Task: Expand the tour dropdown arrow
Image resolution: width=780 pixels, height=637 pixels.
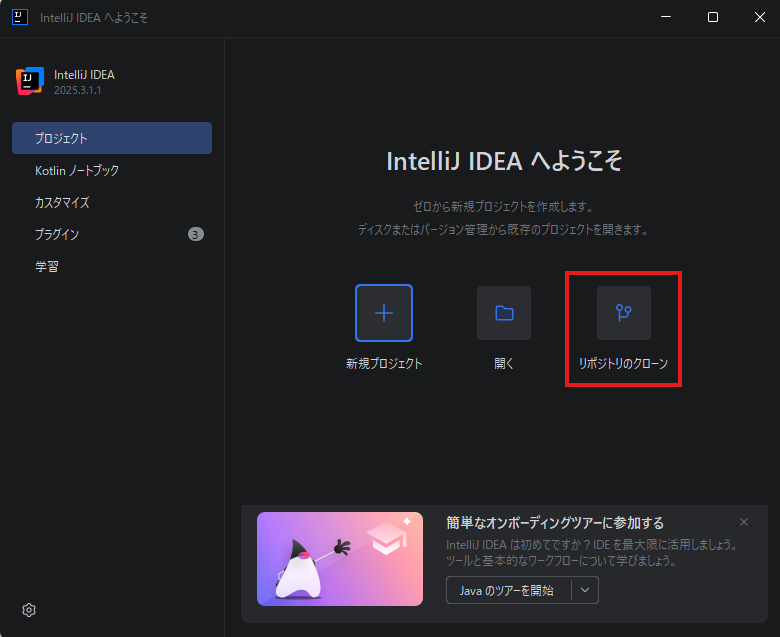Action: click(585, 590)
